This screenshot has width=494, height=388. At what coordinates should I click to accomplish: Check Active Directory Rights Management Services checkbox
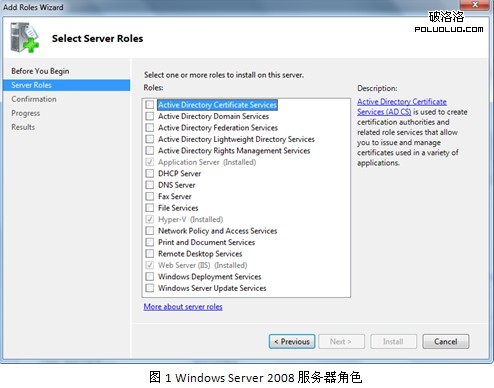[x=150, y=150]
